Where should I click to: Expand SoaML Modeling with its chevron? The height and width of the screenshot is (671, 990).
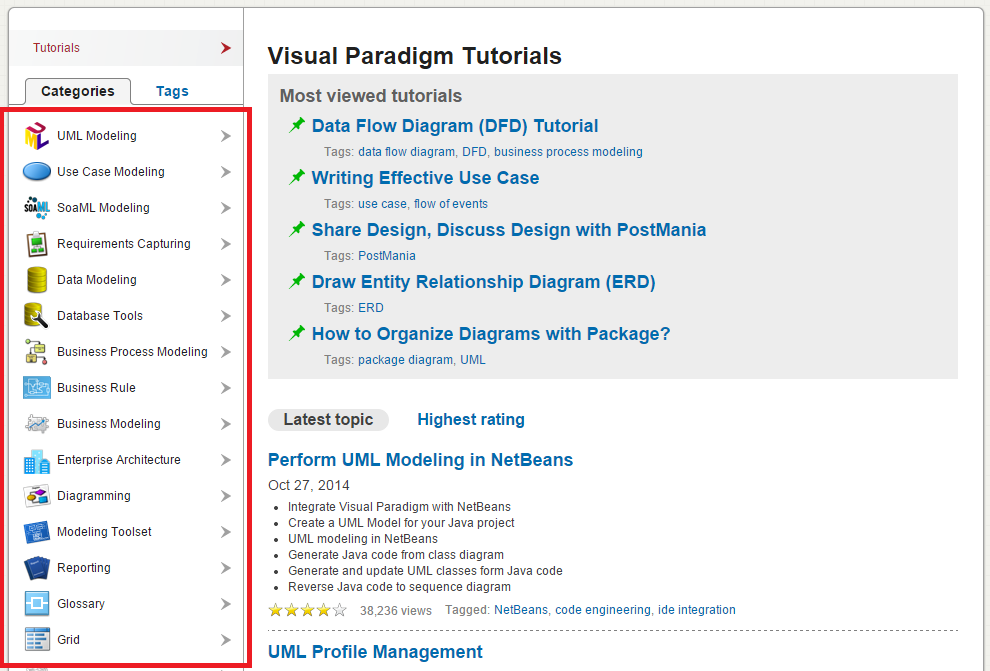click(x=225, y=208)
